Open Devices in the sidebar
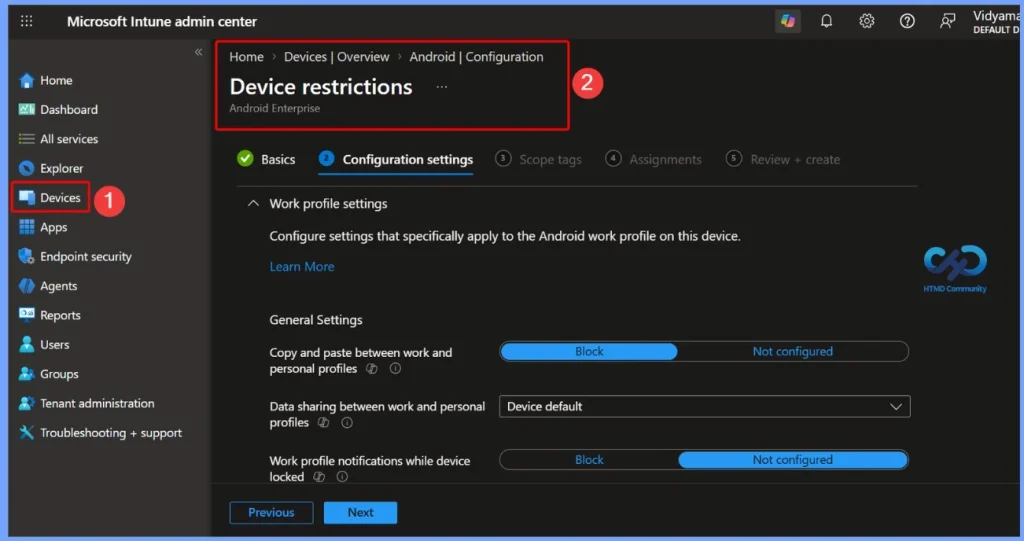Viewport: 1024px width, 541px height. point(60,197)
